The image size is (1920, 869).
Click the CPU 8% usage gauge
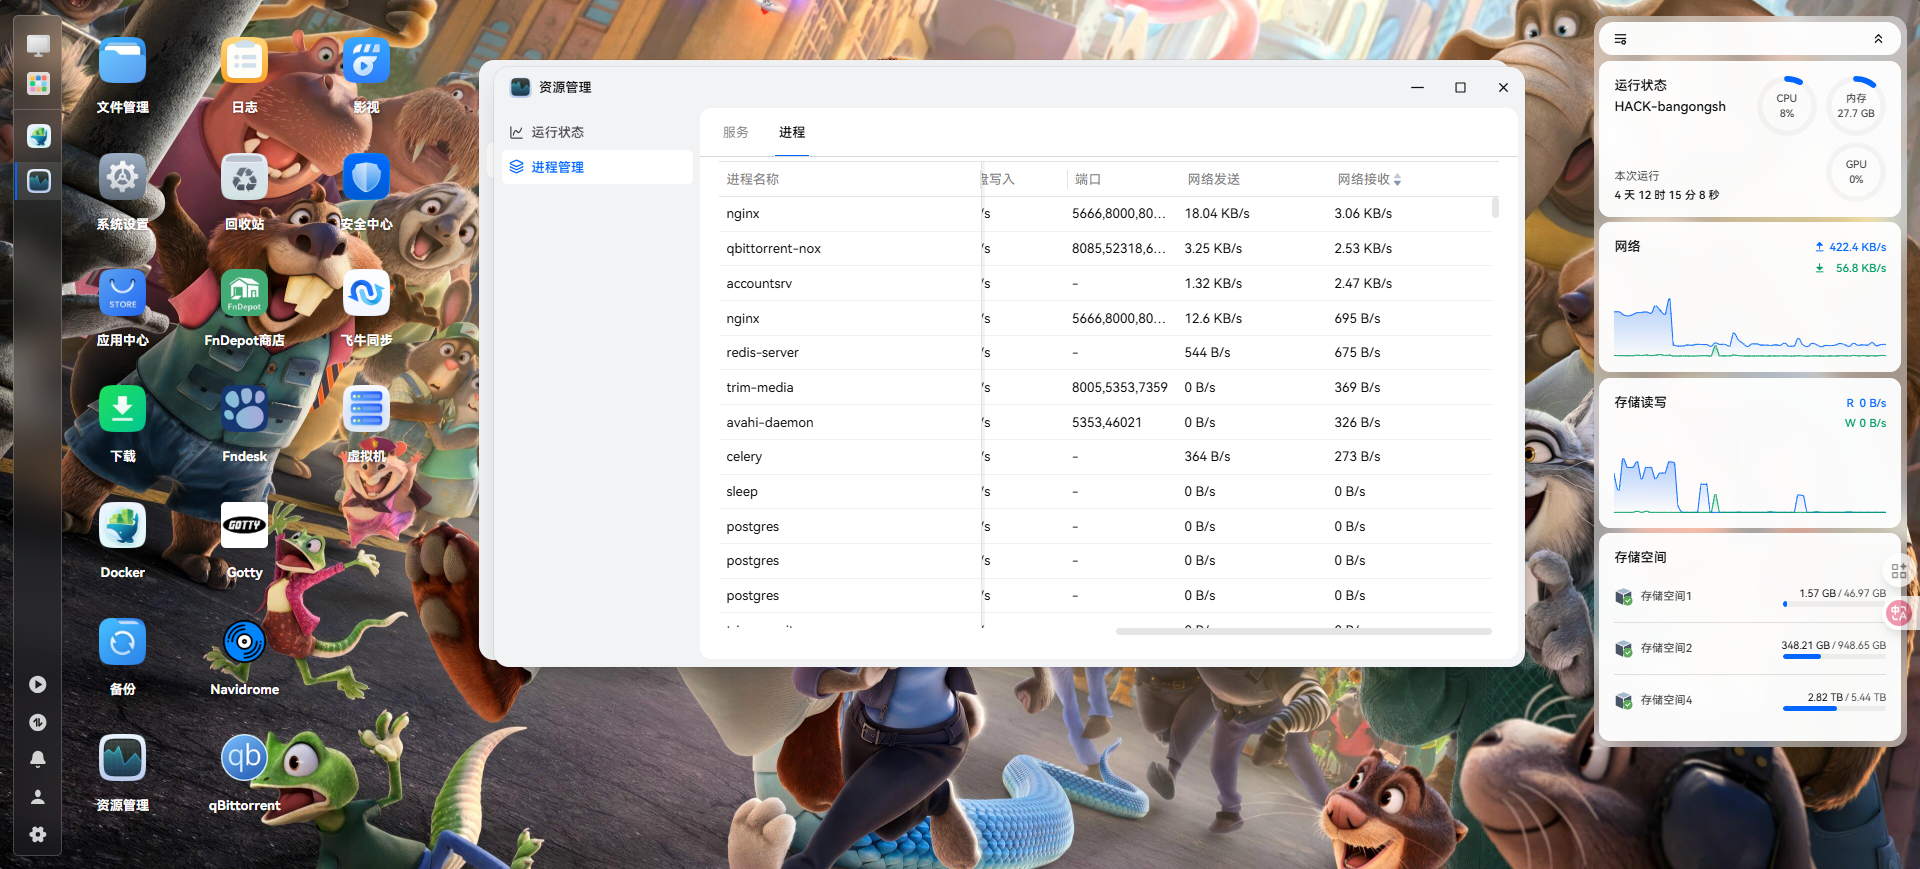(1787, 105)
